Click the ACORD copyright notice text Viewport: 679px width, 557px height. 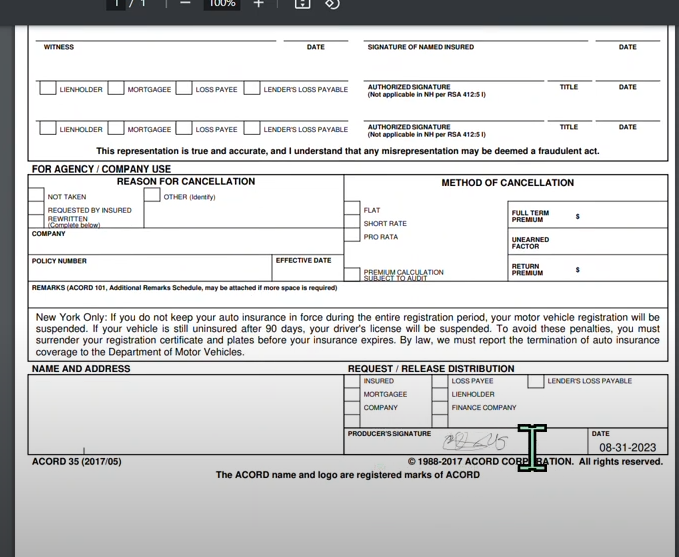[x=535, y=462]
